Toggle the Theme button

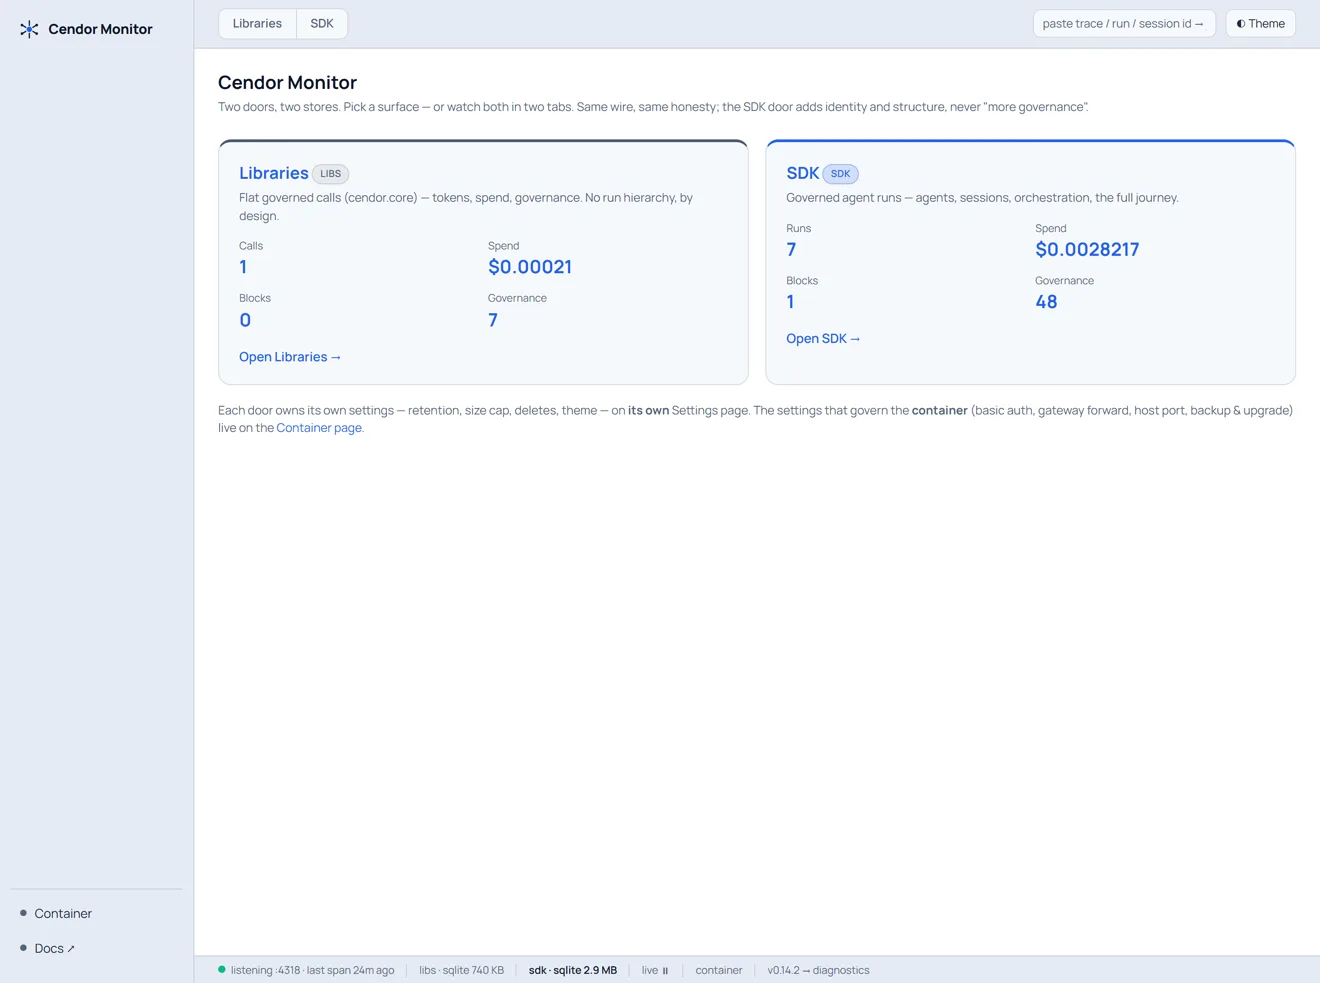[1260, 23]
